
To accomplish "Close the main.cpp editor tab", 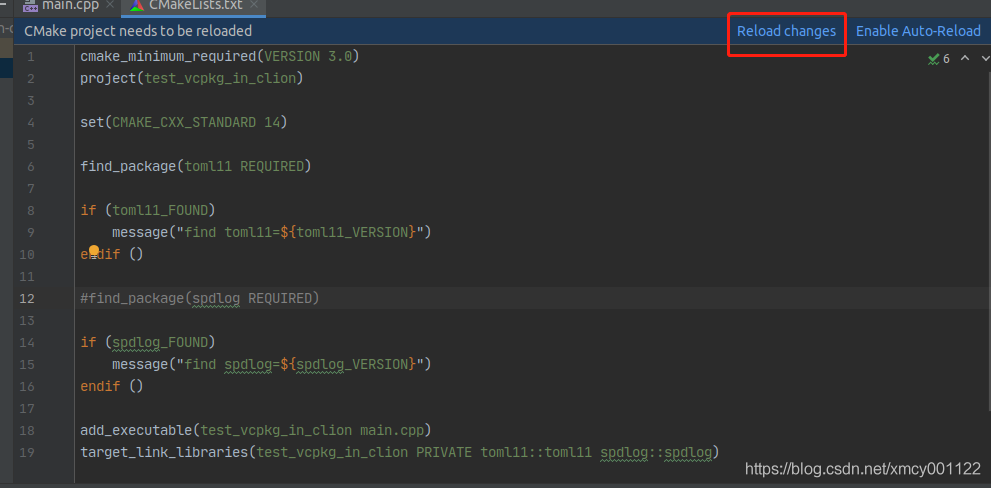I will pos(109,6).
